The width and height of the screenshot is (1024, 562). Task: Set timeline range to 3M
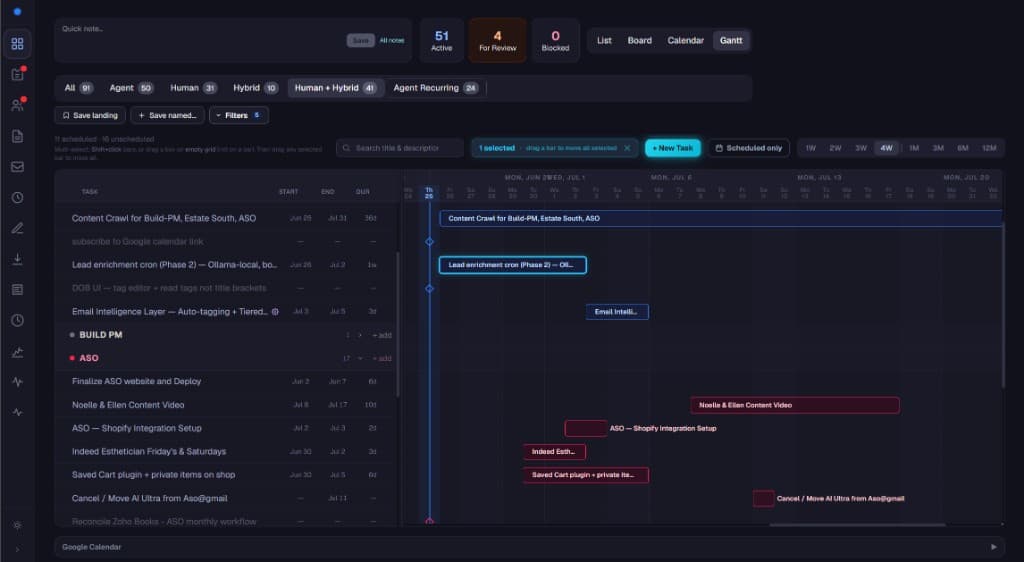pos(938,148)
